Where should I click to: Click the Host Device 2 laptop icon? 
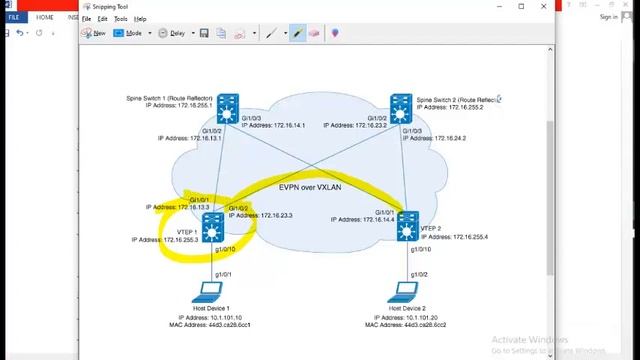(x=403, y=292)
